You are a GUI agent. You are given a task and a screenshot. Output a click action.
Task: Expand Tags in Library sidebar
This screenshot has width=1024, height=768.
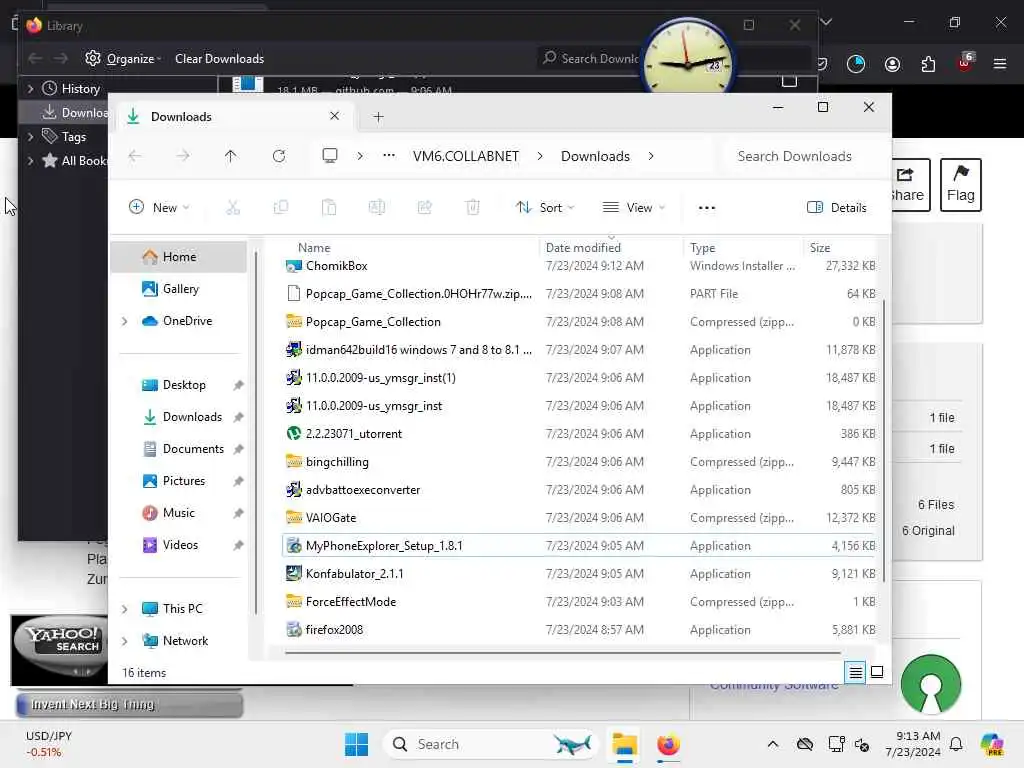[x=31, y=136]
